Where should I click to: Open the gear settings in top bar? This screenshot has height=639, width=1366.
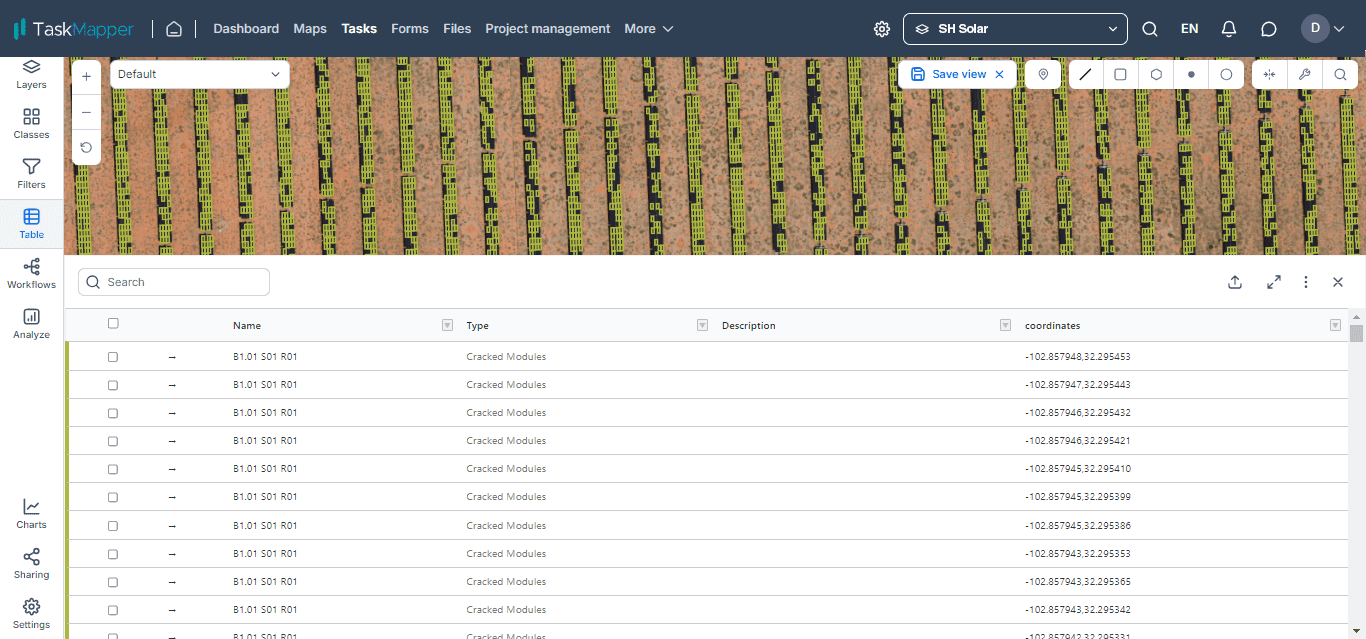tap(882, 29)
